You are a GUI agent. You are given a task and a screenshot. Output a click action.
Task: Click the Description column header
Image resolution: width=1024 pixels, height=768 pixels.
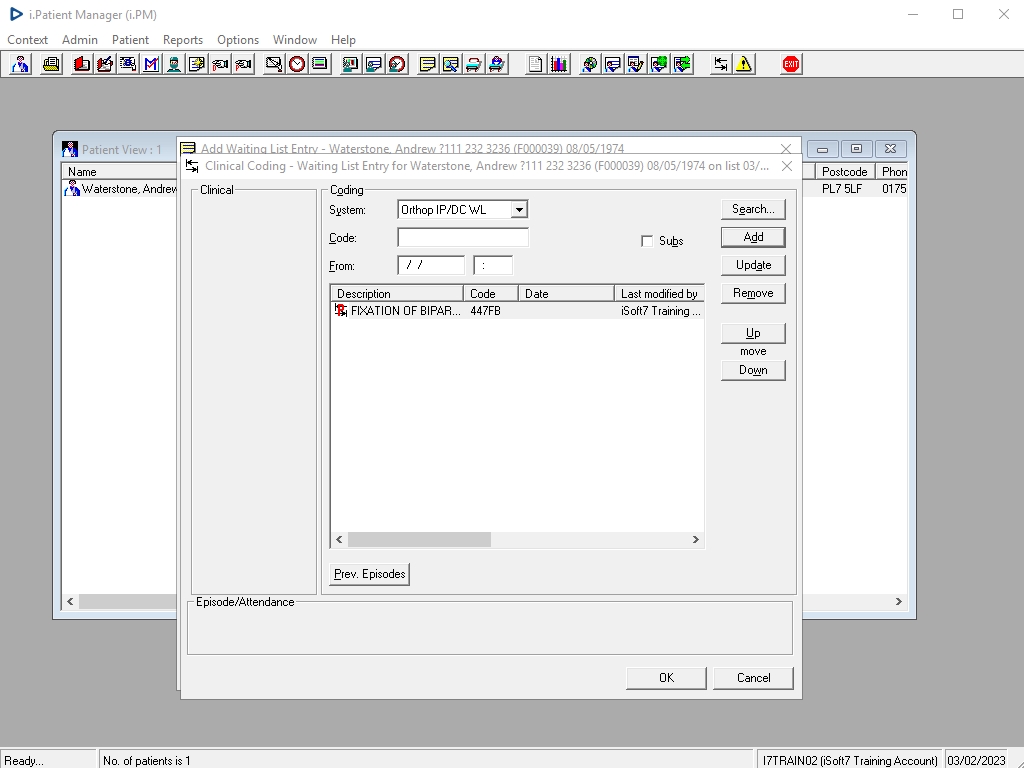coord(397,294)
